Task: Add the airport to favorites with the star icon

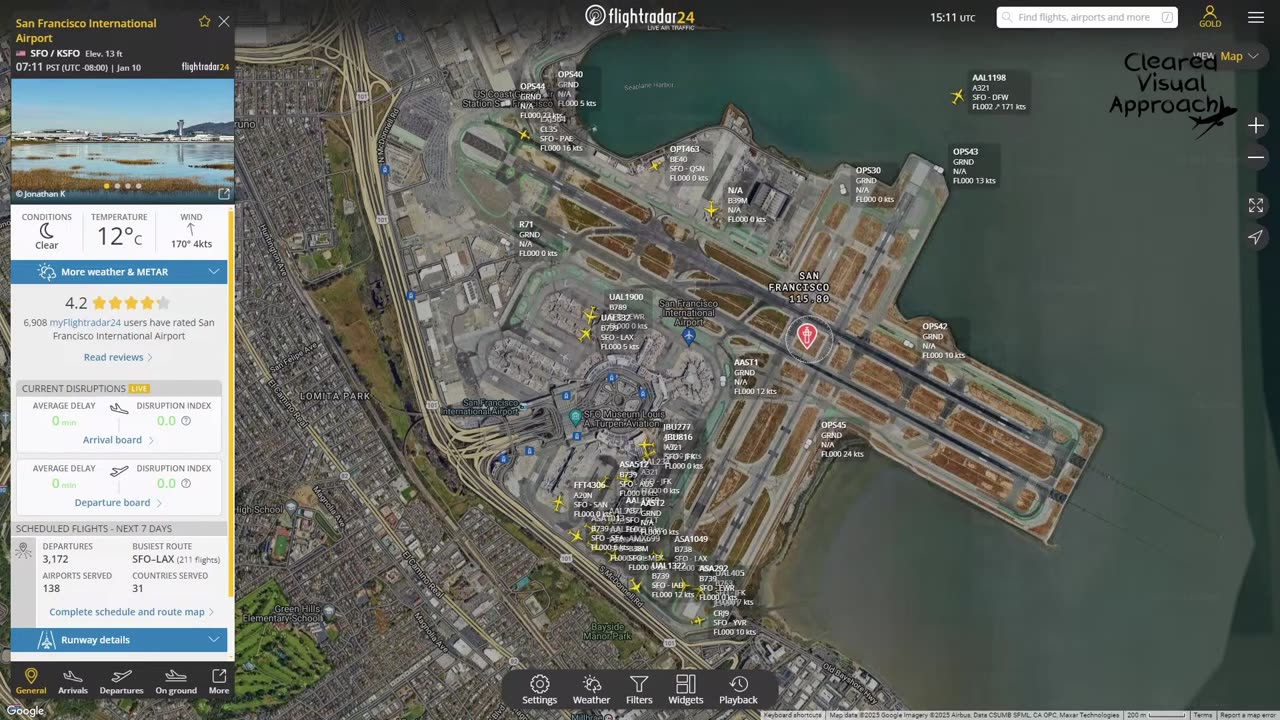Action: 205,21
